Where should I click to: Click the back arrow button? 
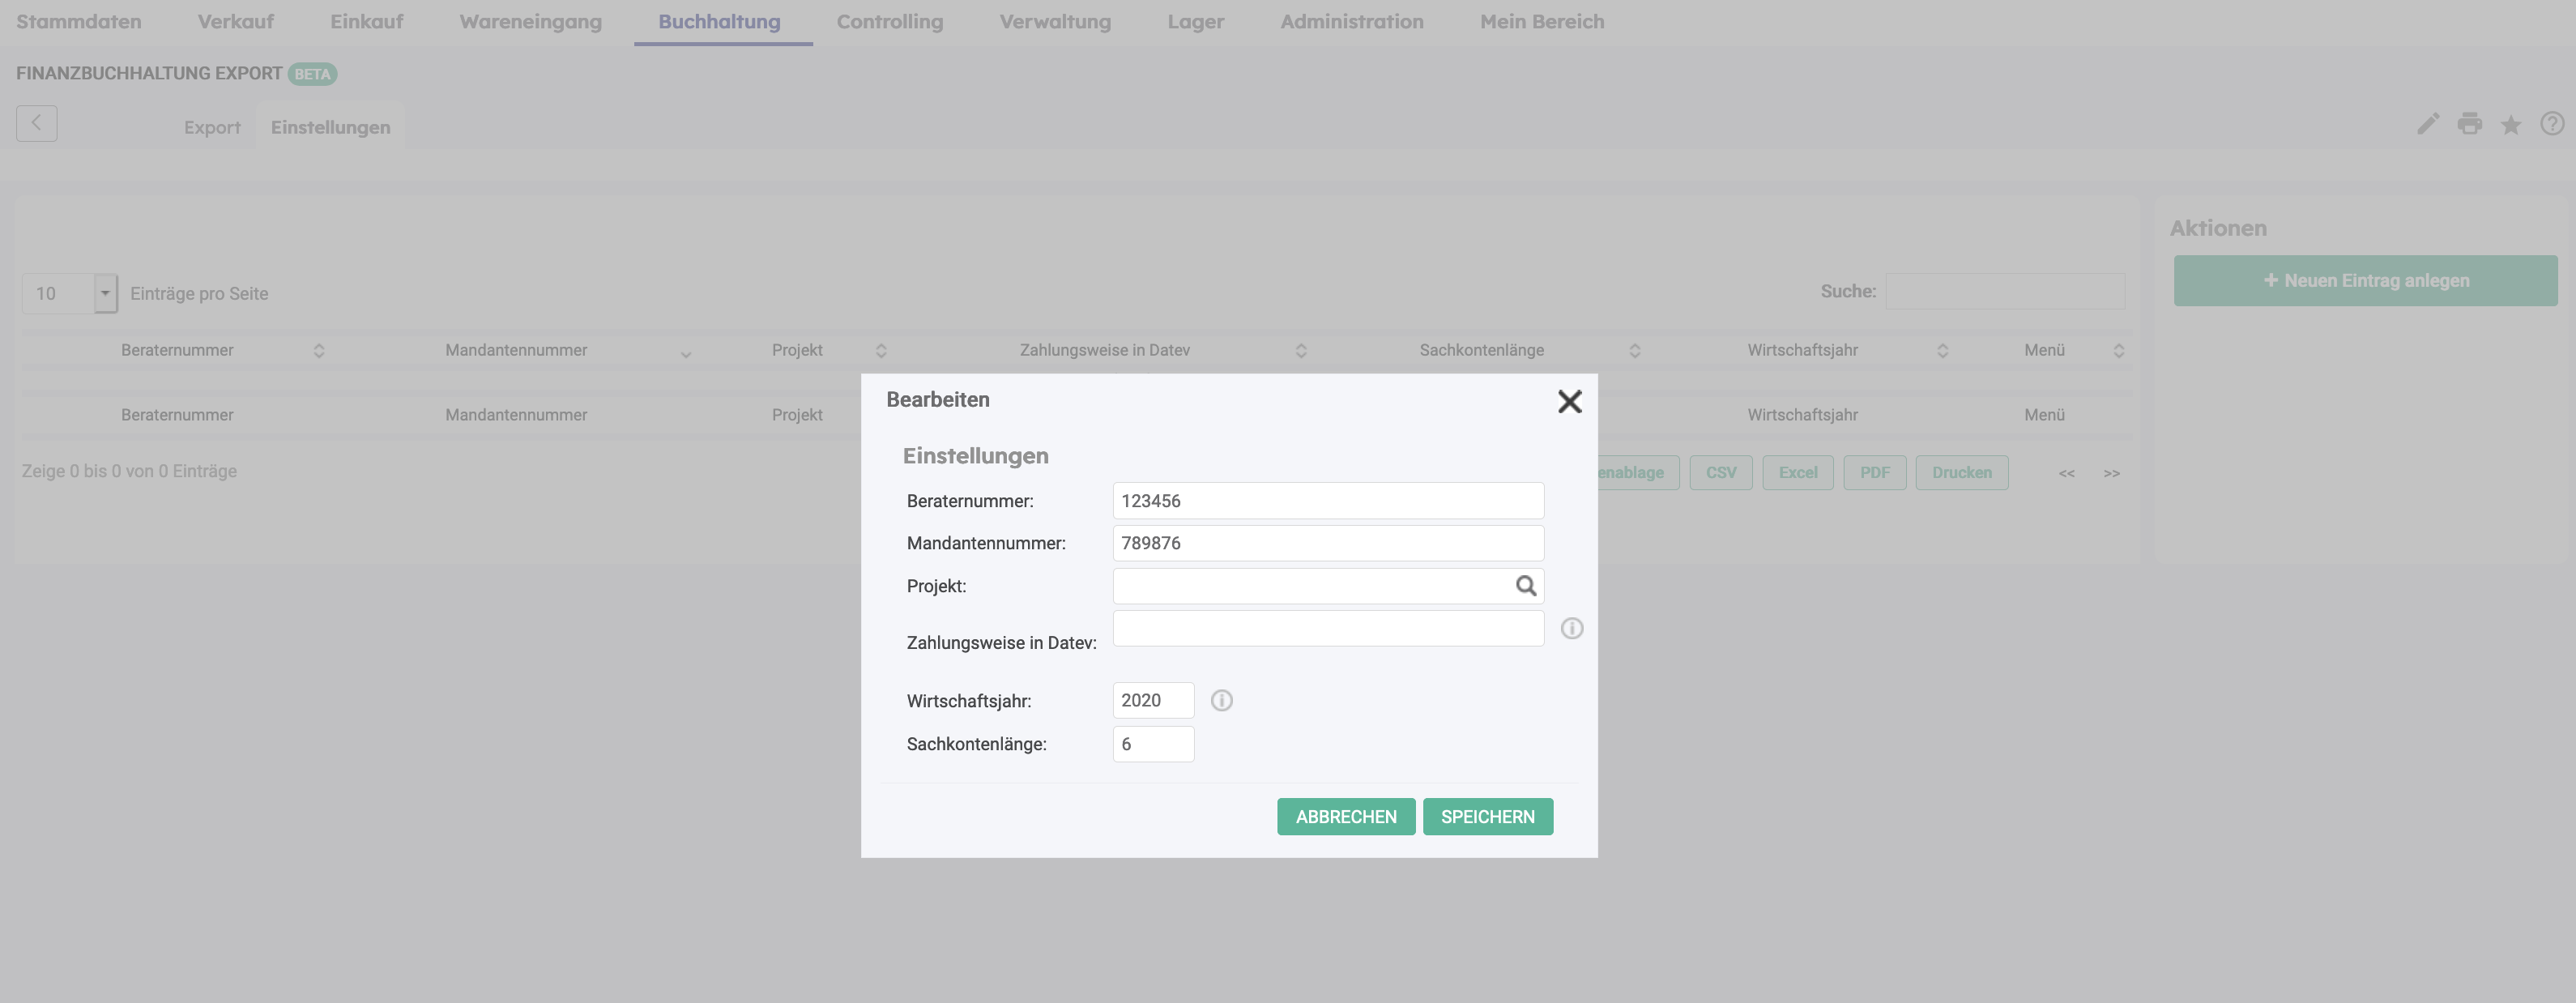[x=37, y=124]
